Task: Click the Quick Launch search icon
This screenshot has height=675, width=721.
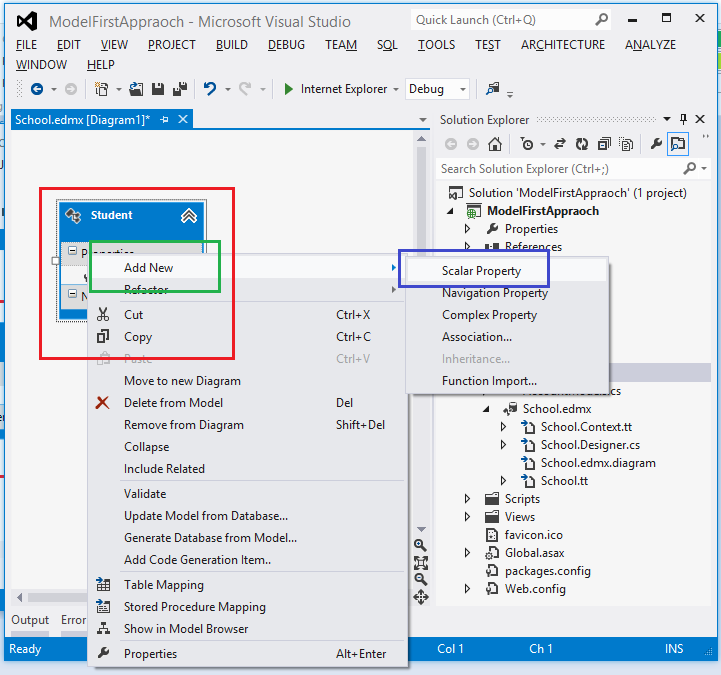Action: pos(601,20)
